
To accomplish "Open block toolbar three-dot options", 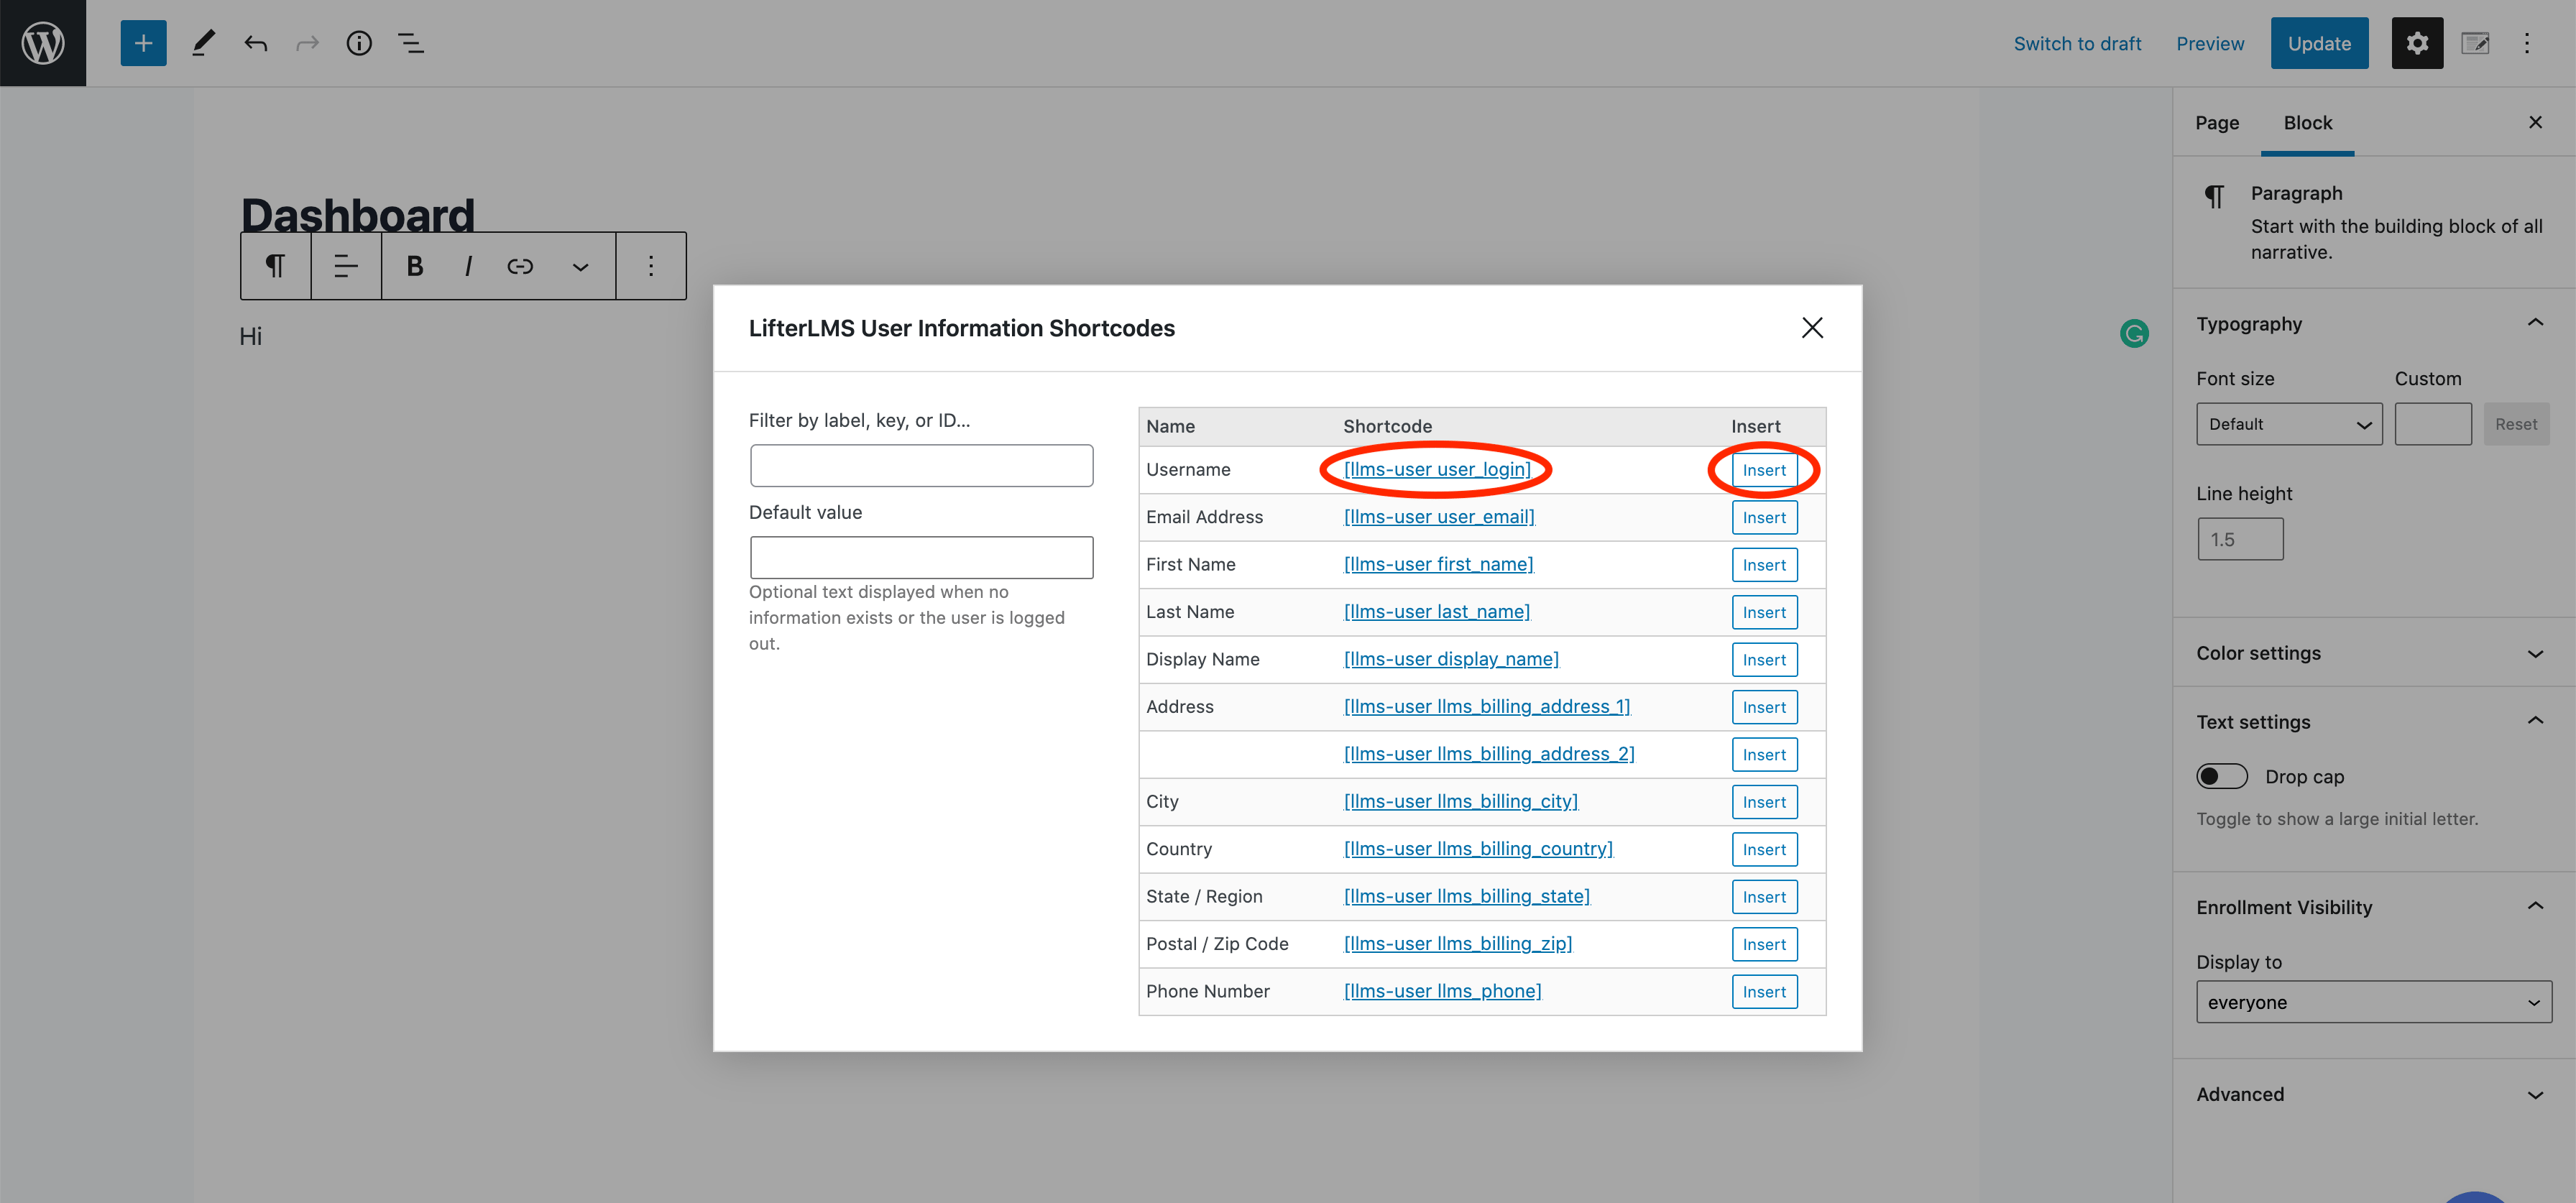I will pos(651,266).
